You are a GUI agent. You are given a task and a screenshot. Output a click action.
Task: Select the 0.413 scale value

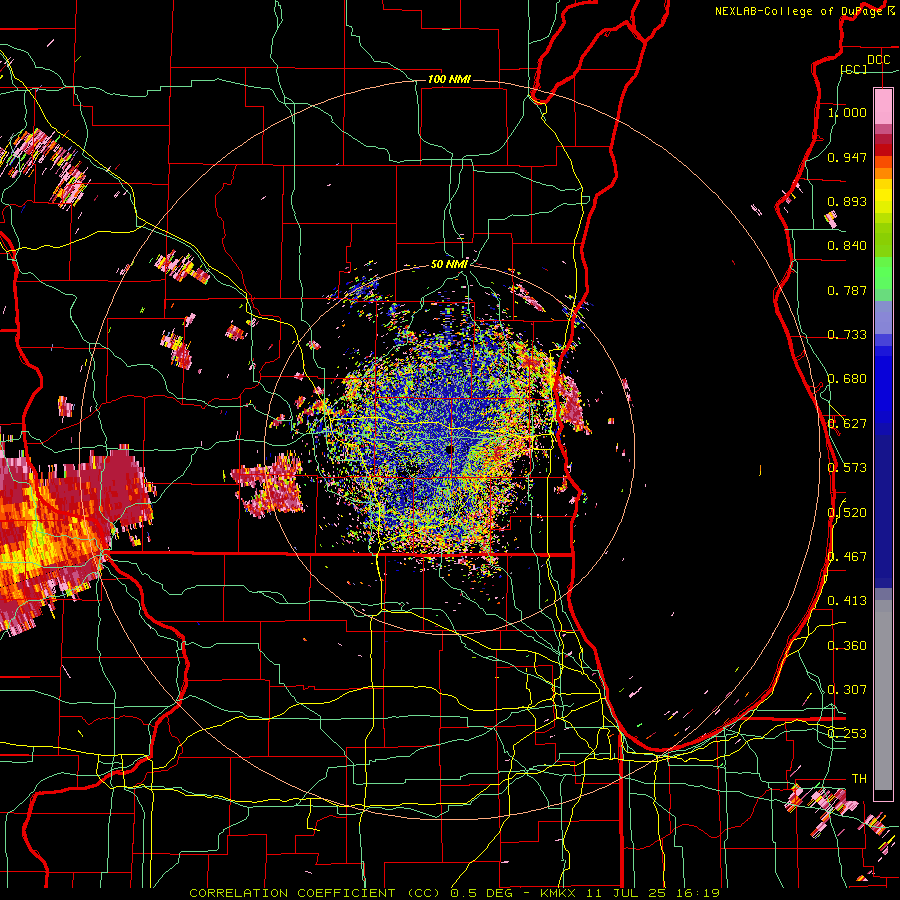pyautogui.click(x=847, y=601)
